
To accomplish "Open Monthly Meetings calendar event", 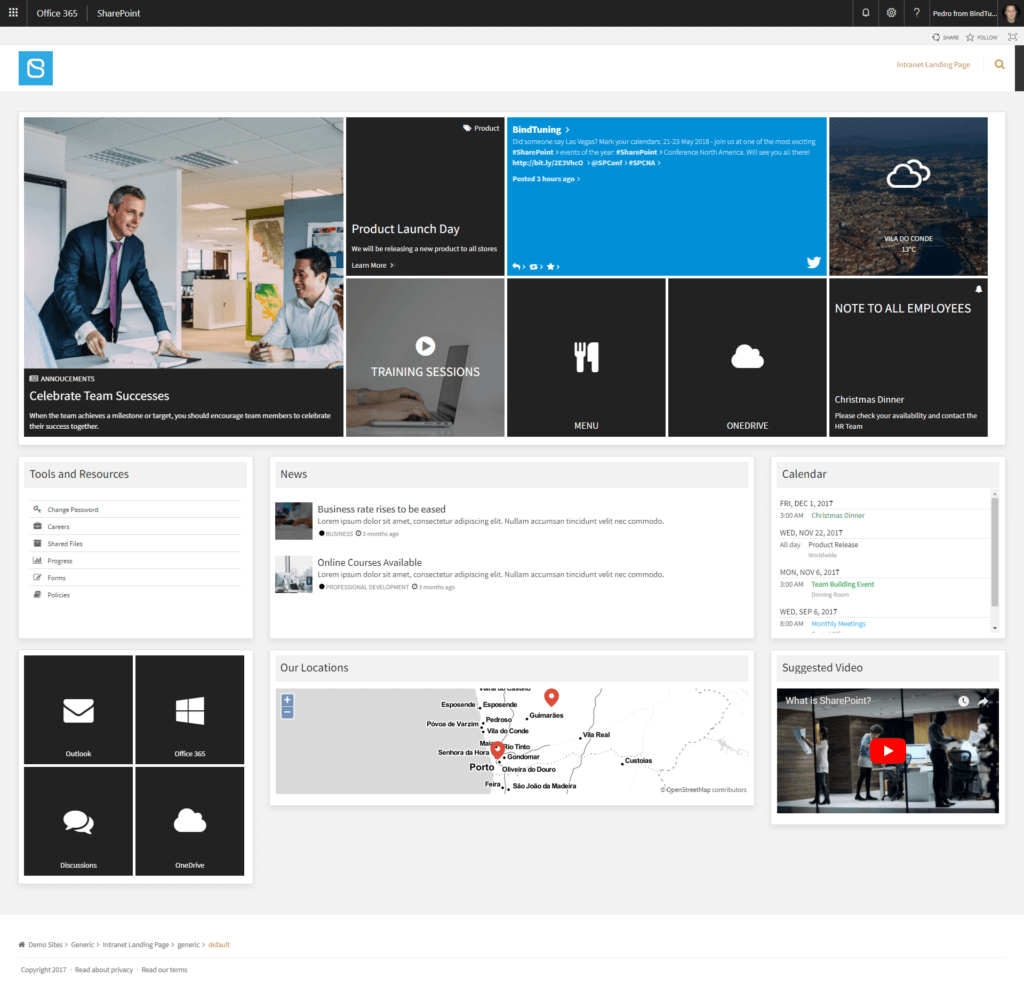I will [x=839, y=623].
